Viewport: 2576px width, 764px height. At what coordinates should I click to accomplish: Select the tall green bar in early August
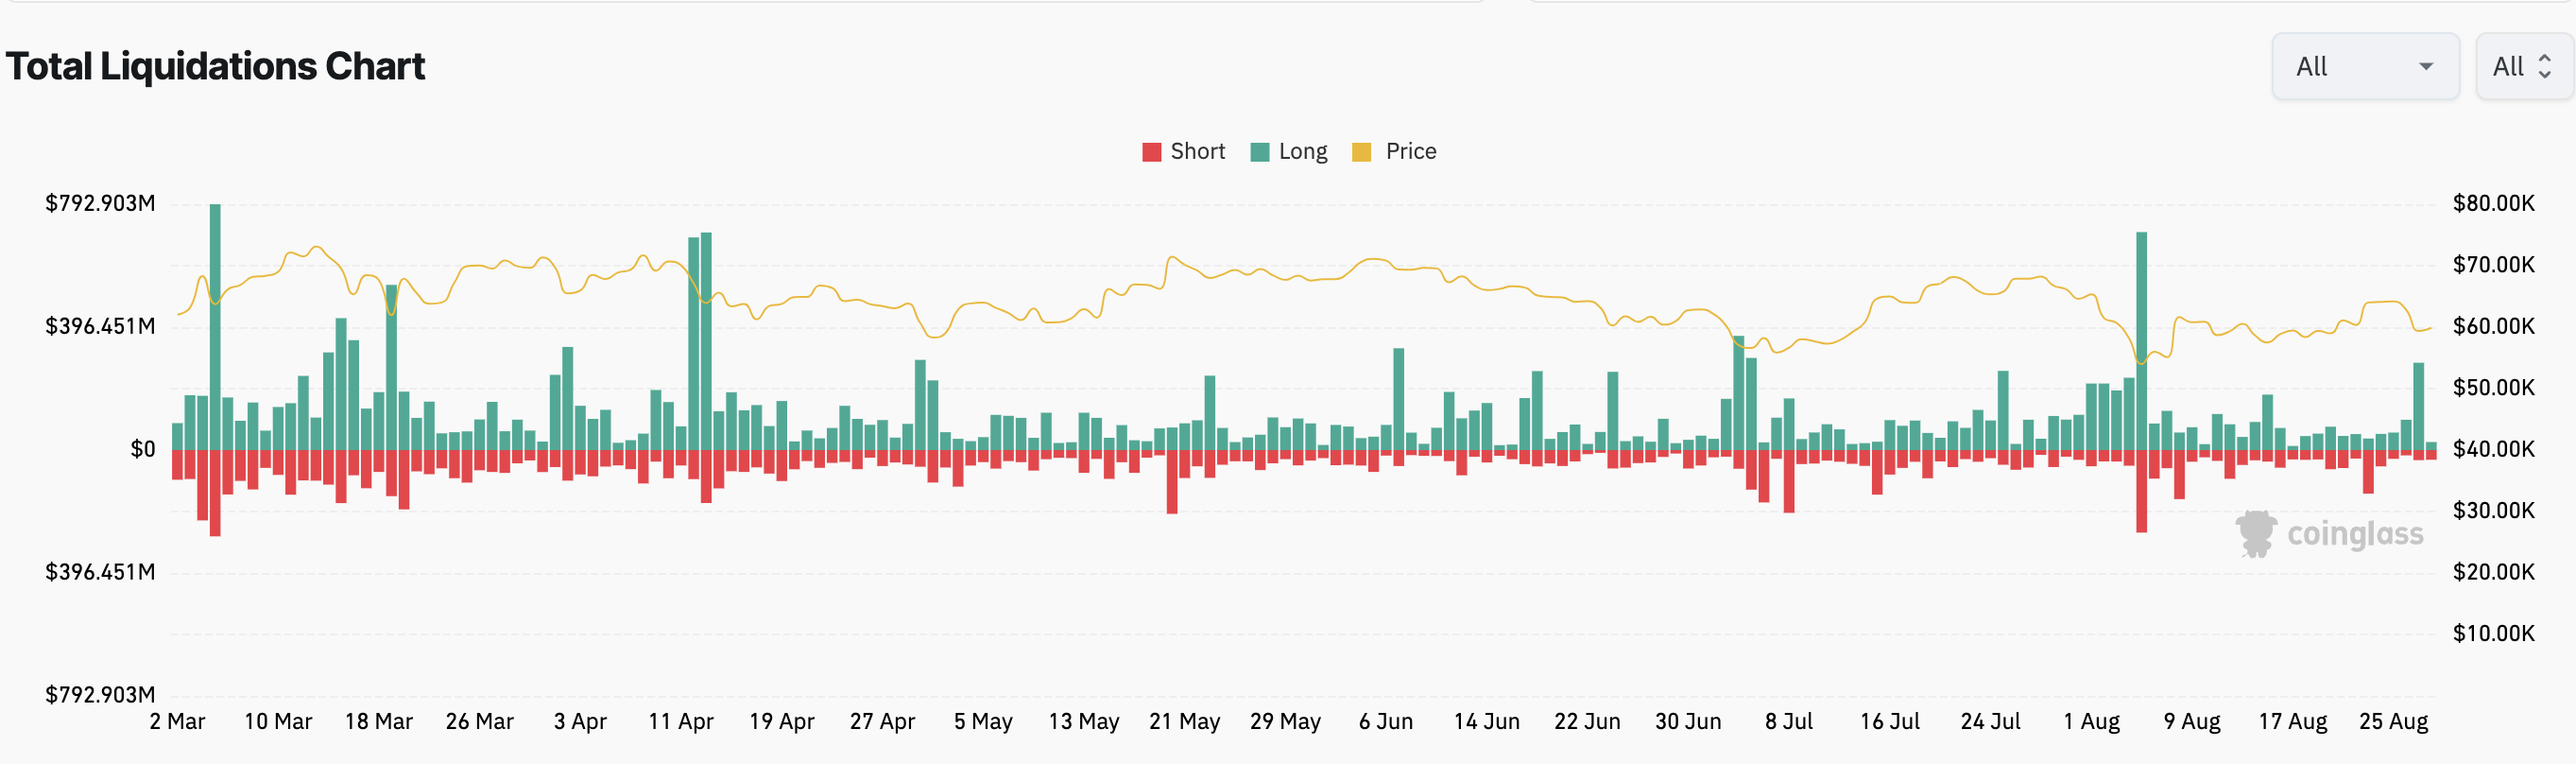point(2141,340)
